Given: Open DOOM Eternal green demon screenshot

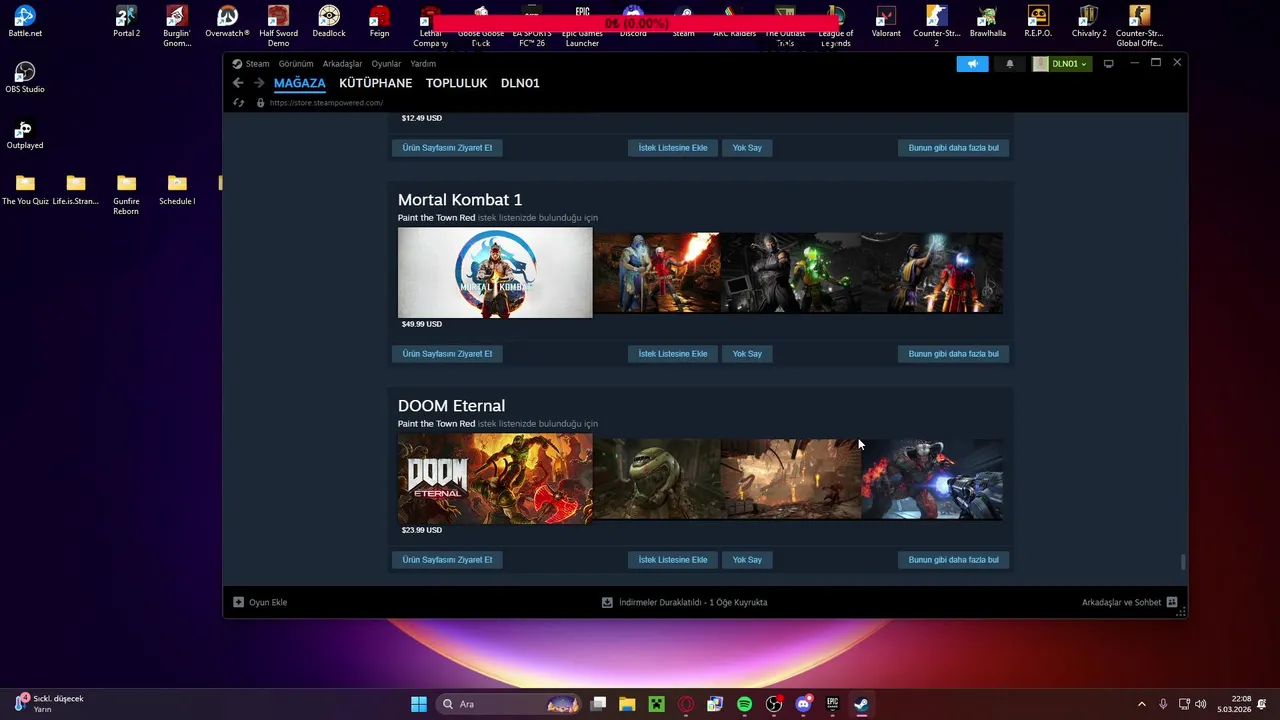Looking at the screenshot, I should [657, 479].
